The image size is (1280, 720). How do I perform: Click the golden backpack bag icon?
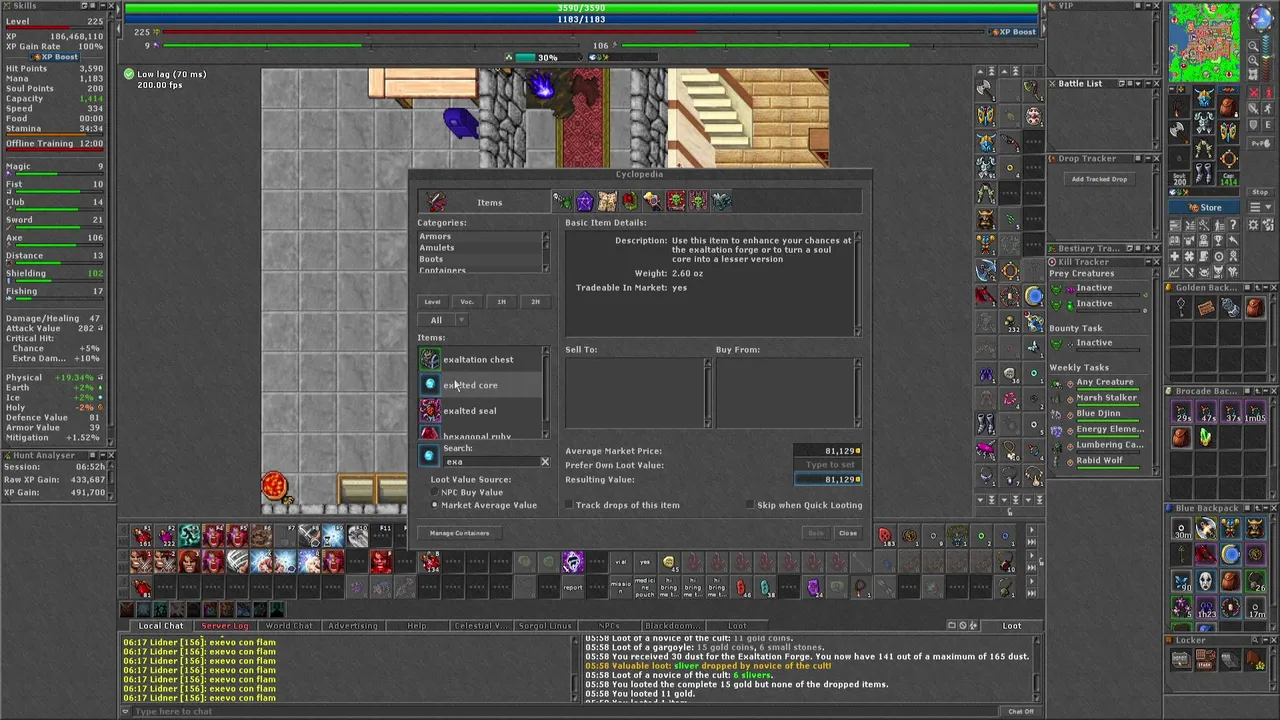pyautogui.click(x=1255, y=309)
